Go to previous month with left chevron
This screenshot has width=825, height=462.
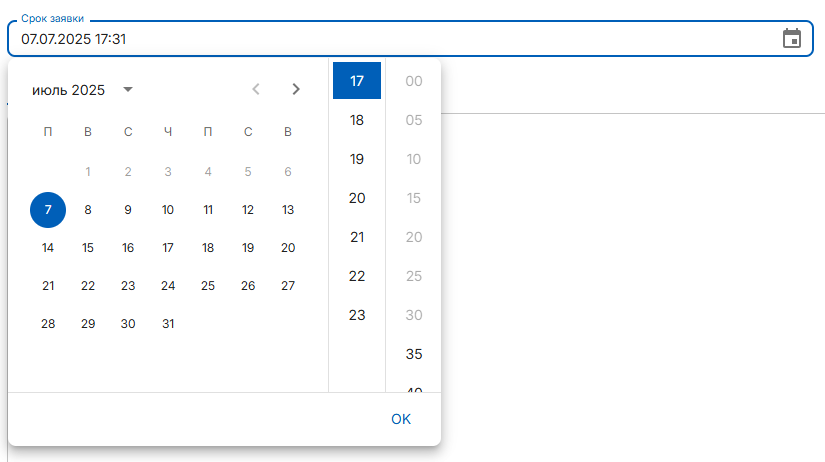pos(256,89)
